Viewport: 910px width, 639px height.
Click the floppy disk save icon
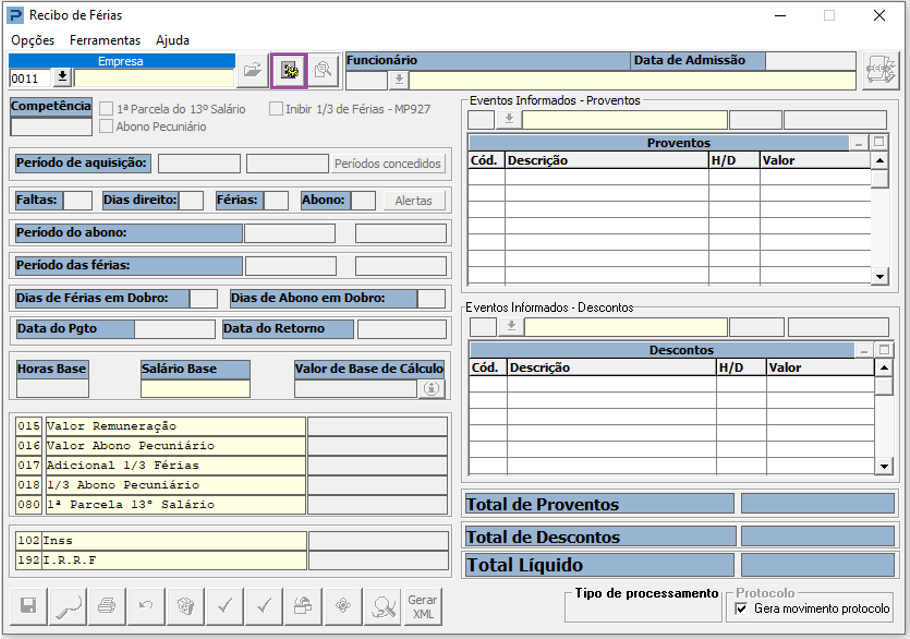pos(28,606)
